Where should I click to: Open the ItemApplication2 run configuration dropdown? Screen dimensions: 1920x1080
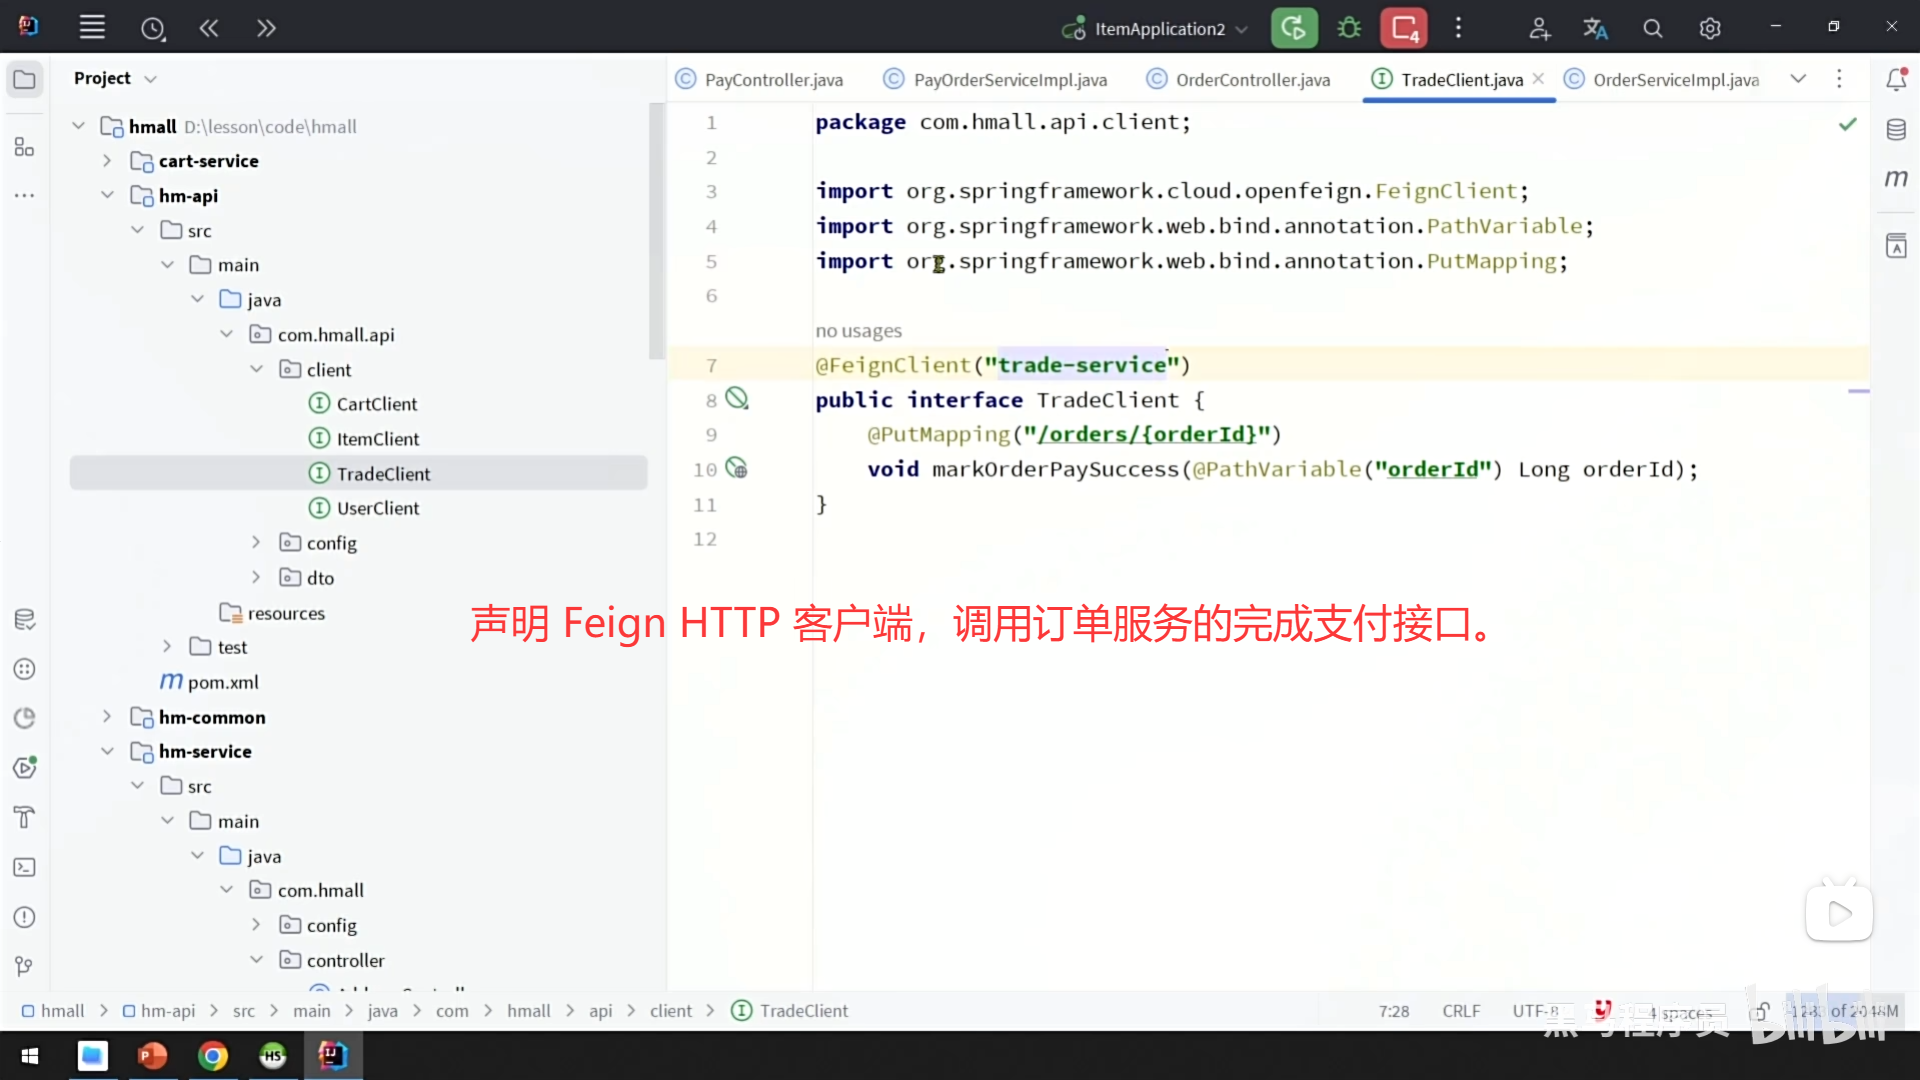[1160, 28]
